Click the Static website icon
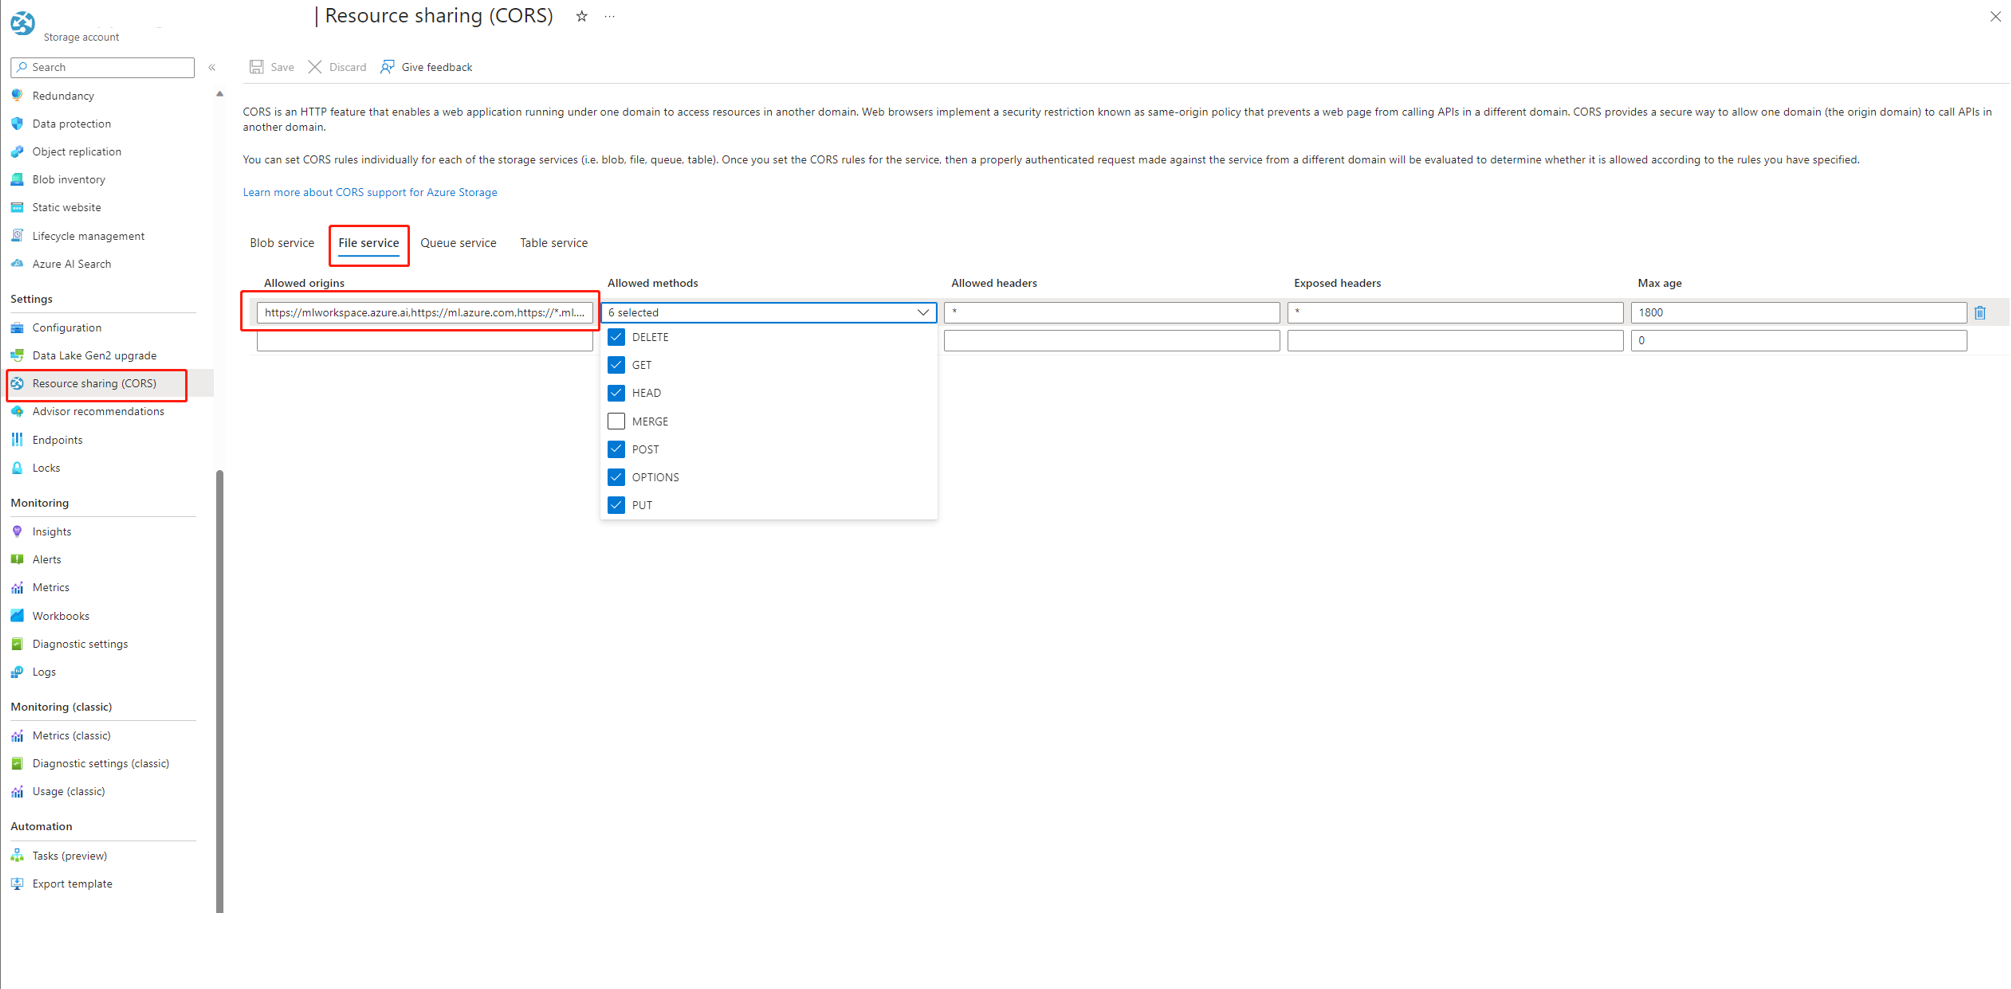 tap(17, 208)
